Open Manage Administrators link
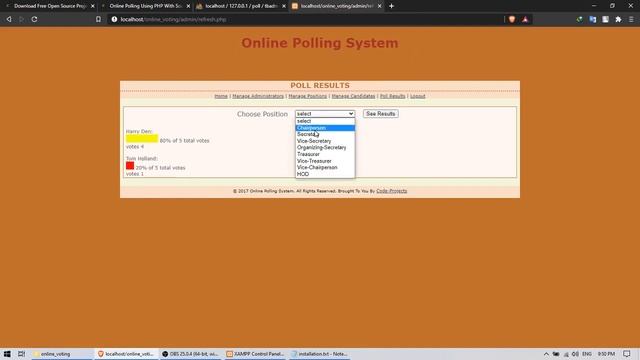 258,96
